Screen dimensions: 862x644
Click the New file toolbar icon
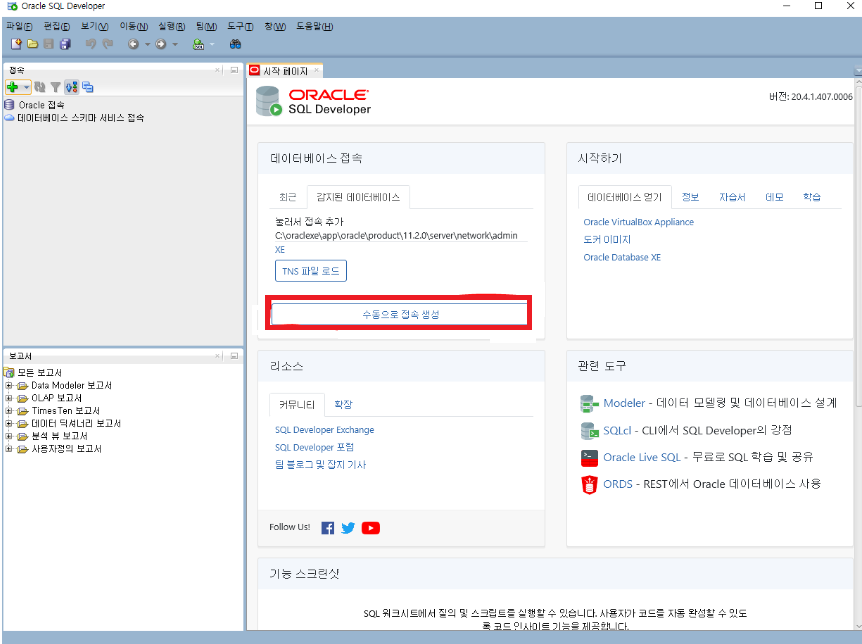click(x=16, y=44)
